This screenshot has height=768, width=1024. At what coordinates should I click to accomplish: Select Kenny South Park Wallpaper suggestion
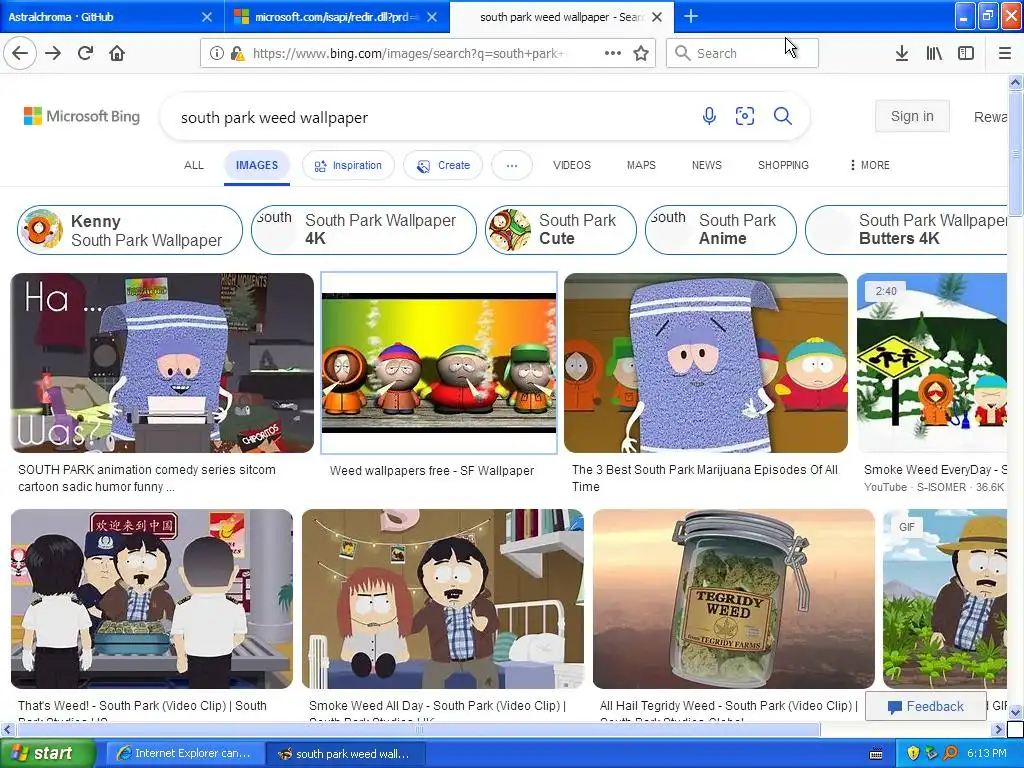point(130,230)
